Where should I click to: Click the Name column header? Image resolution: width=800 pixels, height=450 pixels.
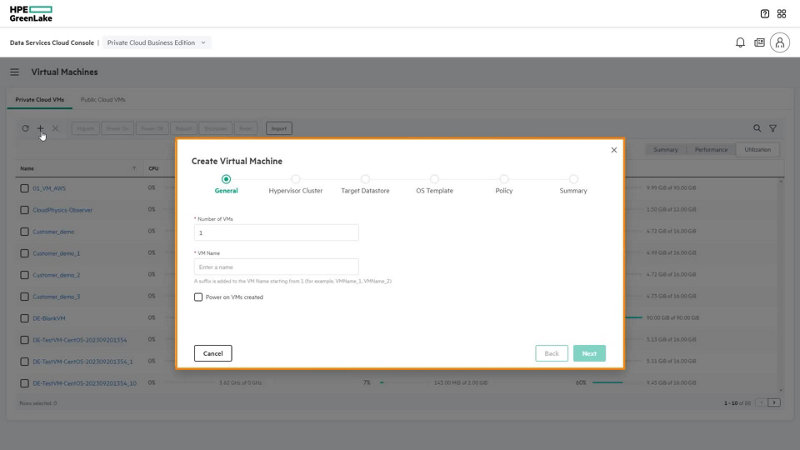tap(27, 168)
